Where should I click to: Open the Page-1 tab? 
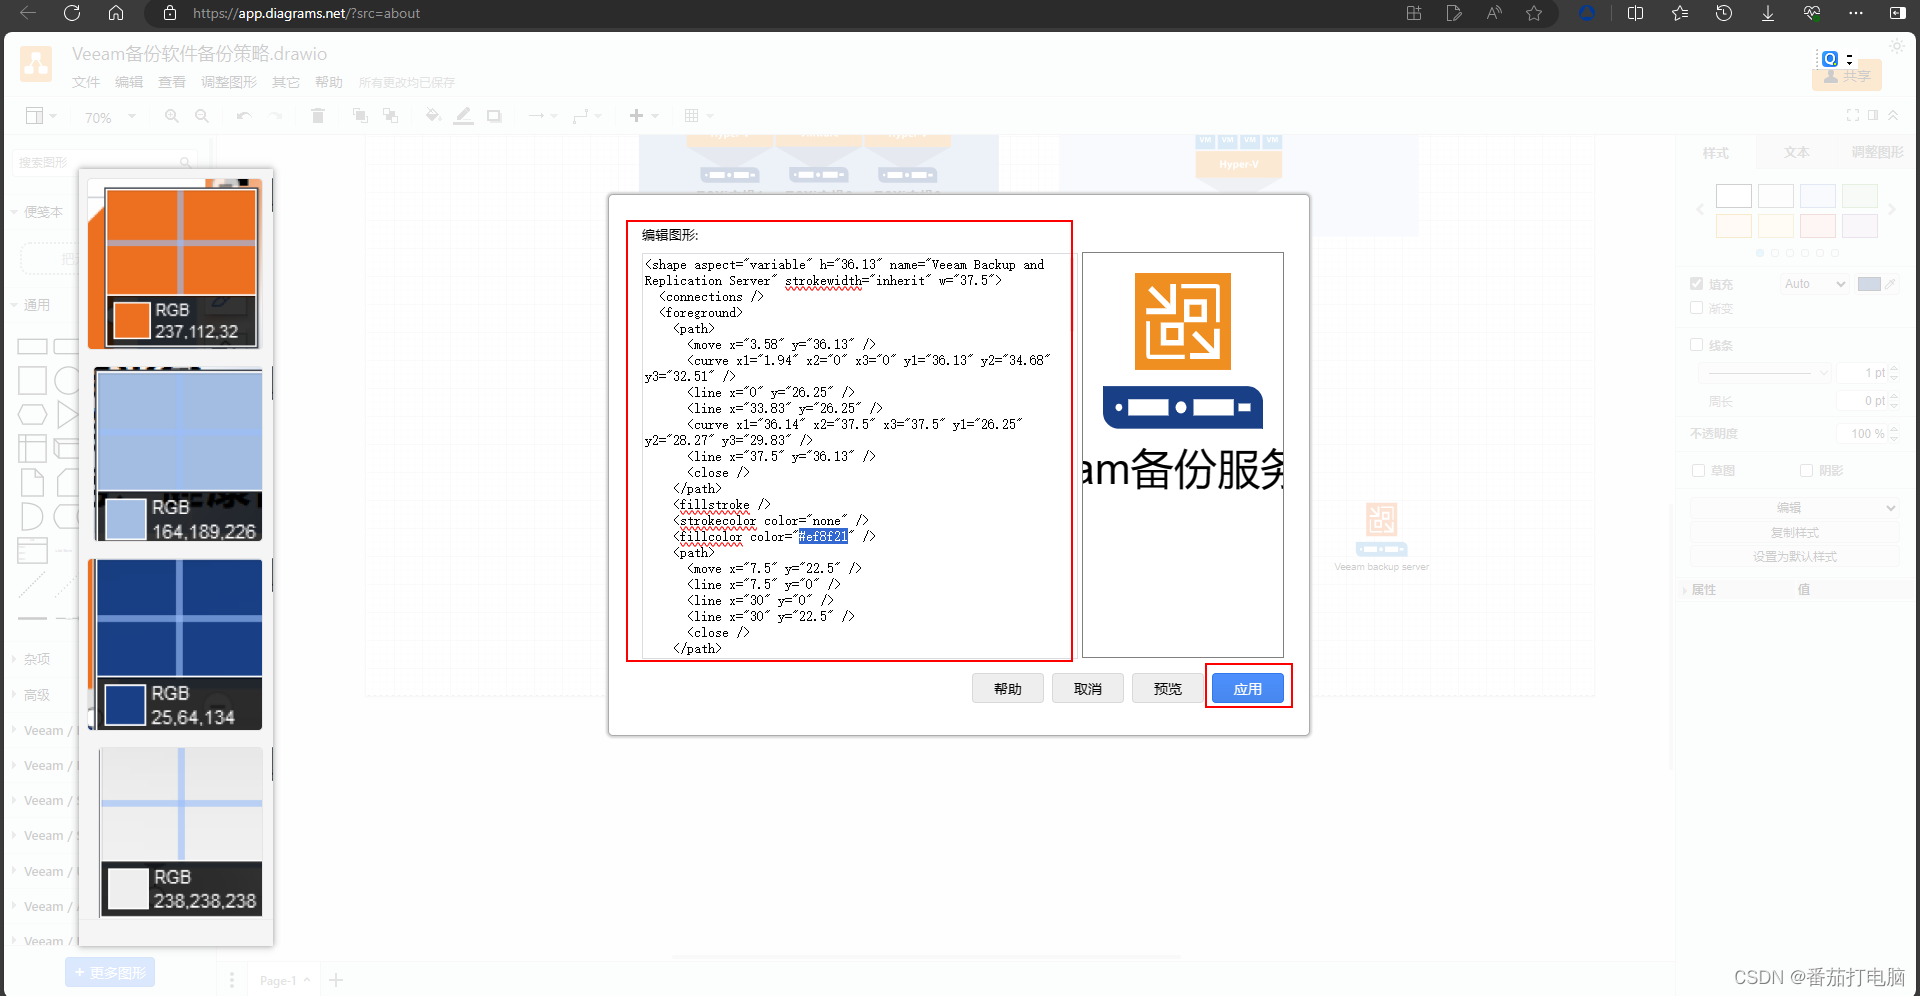click(x=284, y=980)
